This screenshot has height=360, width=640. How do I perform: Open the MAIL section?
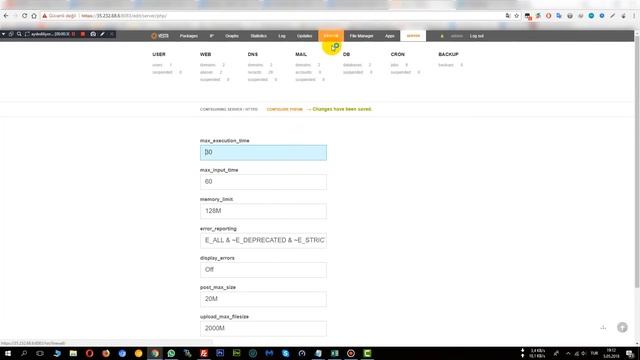coord(301,54)
